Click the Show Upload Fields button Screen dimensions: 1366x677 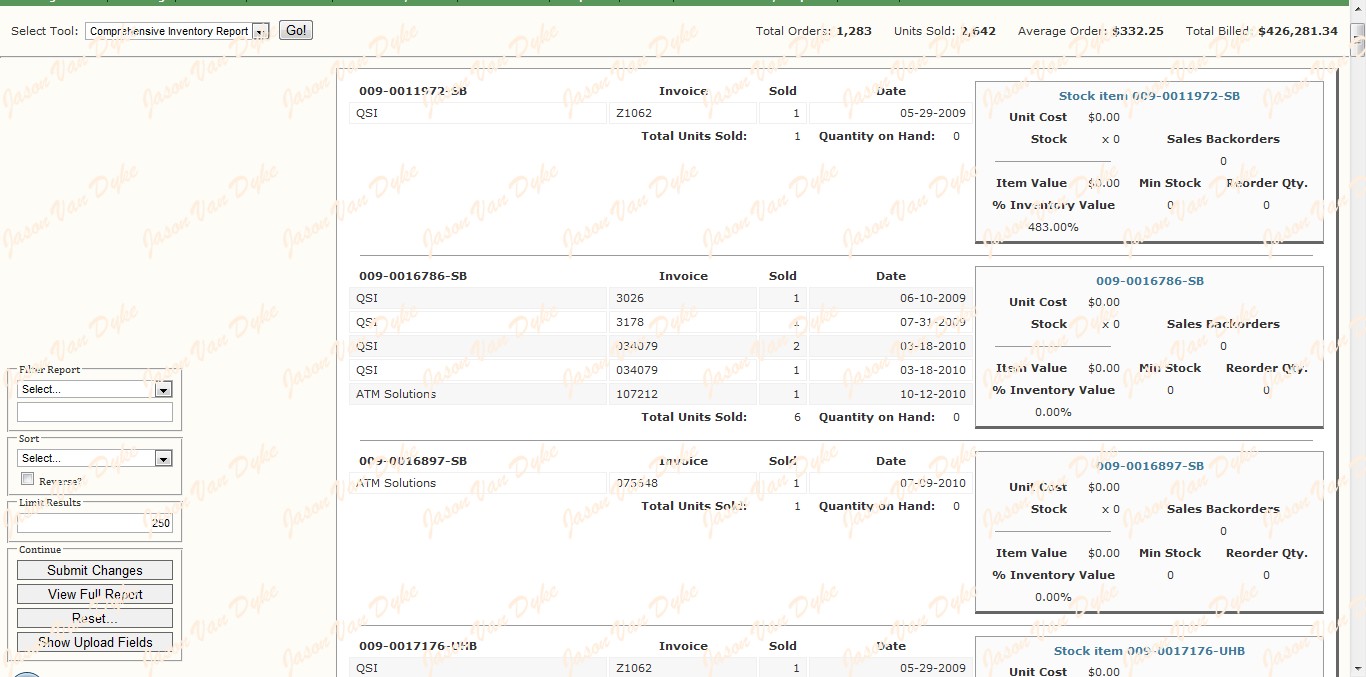(x=95, y=642)
